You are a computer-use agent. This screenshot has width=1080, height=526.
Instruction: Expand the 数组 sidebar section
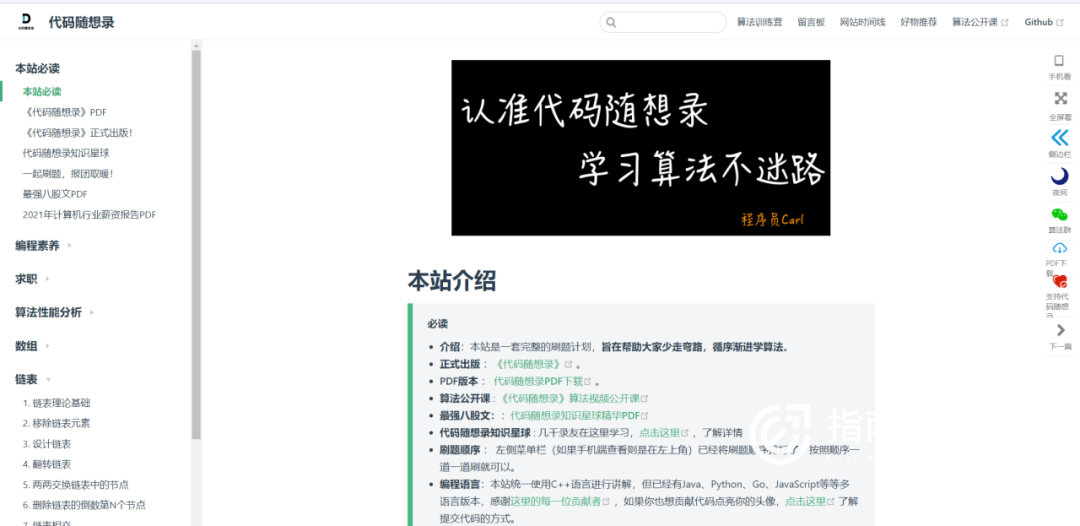(x=32, y=346)
